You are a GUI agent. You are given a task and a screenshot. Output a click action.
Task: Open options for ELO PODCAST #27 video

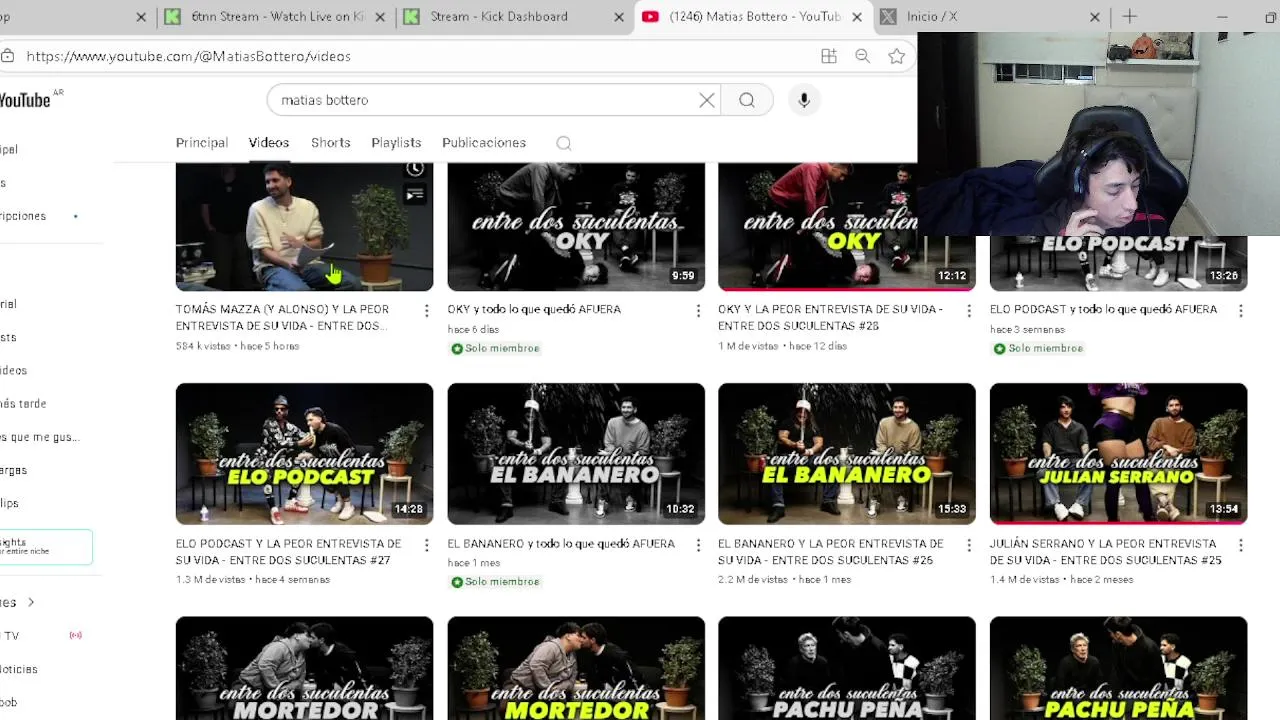click(x=427, y=545)
